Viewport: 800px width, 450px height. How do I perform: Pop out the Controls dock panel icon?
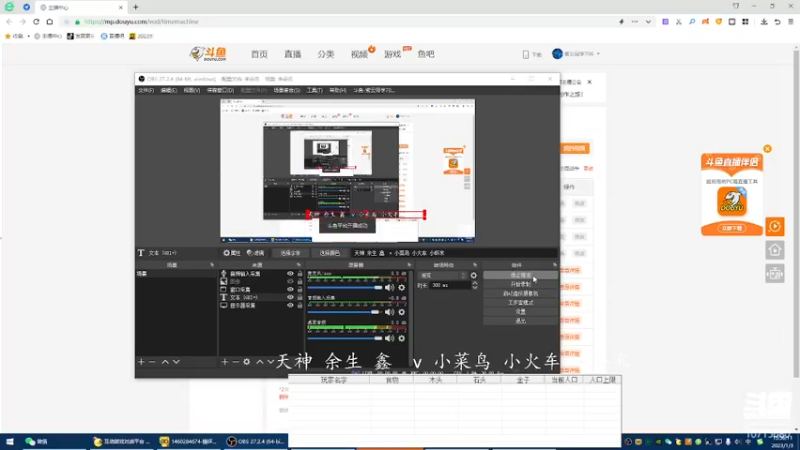click(555, 265)
